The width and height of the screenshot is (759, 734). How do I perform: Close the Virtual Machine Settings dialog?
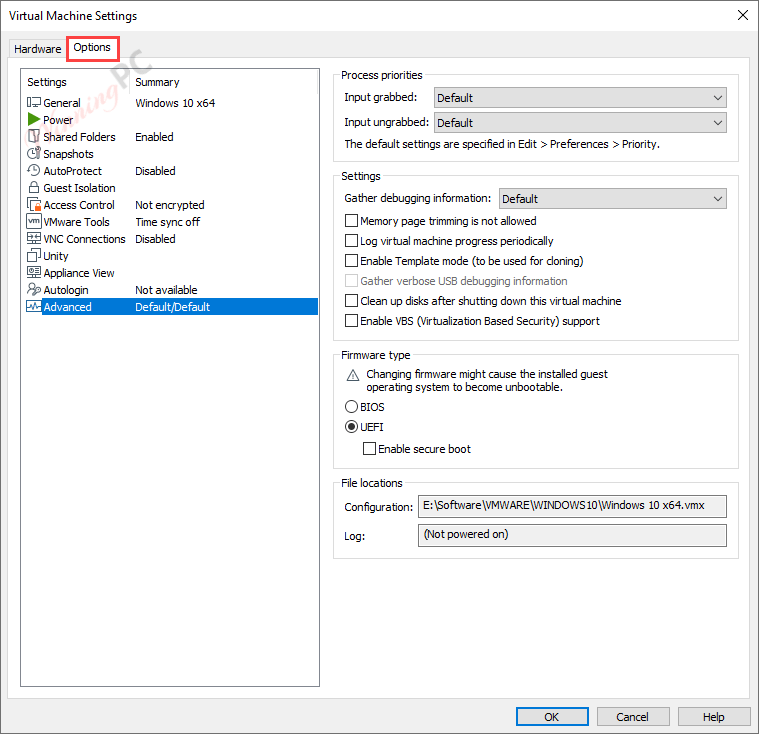pyautogui.click(x=743, y=15)
